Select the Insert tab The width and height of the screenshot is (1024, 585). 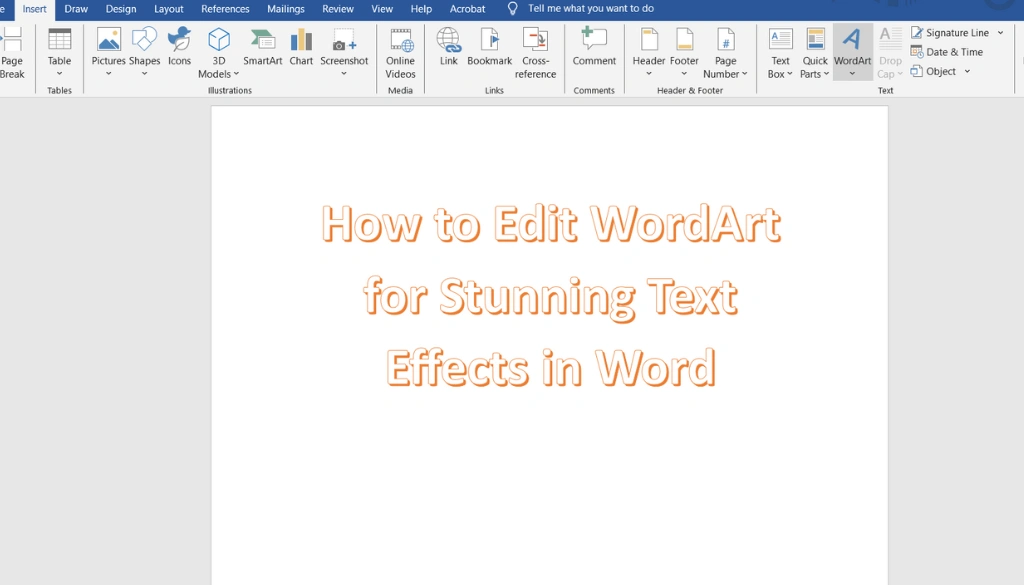(35, 9)
